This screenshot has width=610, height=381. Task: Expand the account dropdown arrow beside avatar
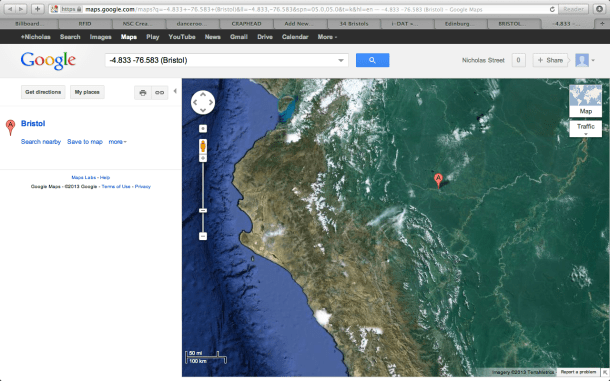coord(593,60)
